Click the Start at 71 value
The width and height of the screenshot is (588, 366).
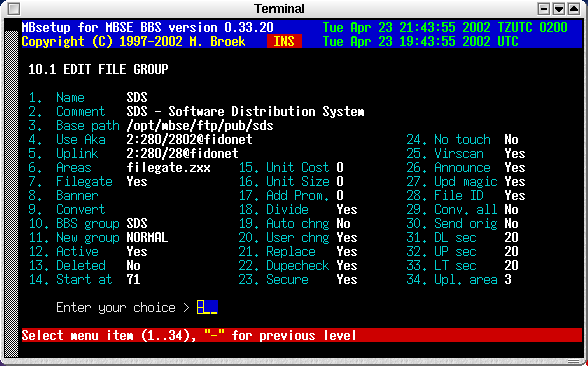[x=134, y=280]
